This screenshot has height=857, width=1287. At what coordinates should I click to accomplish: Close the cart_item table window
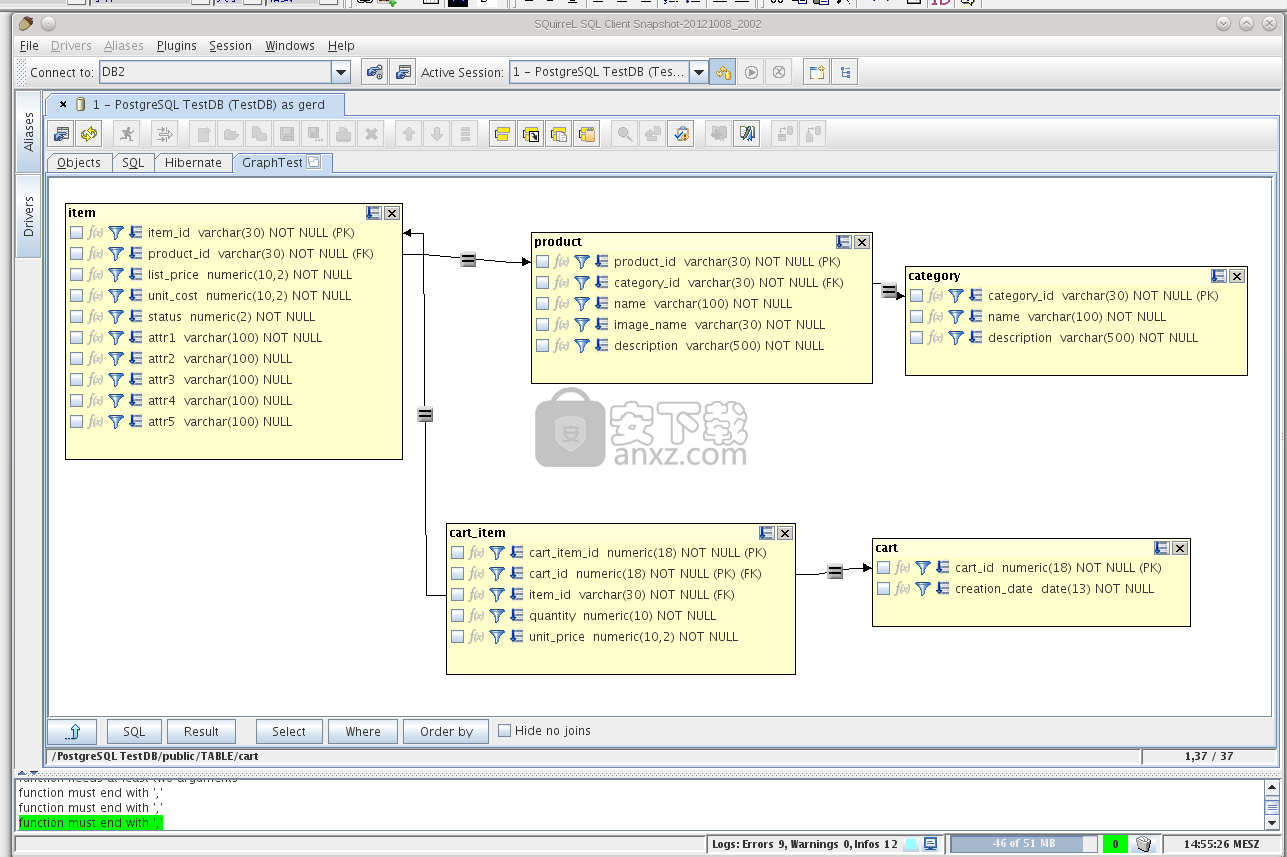point(785,533)
